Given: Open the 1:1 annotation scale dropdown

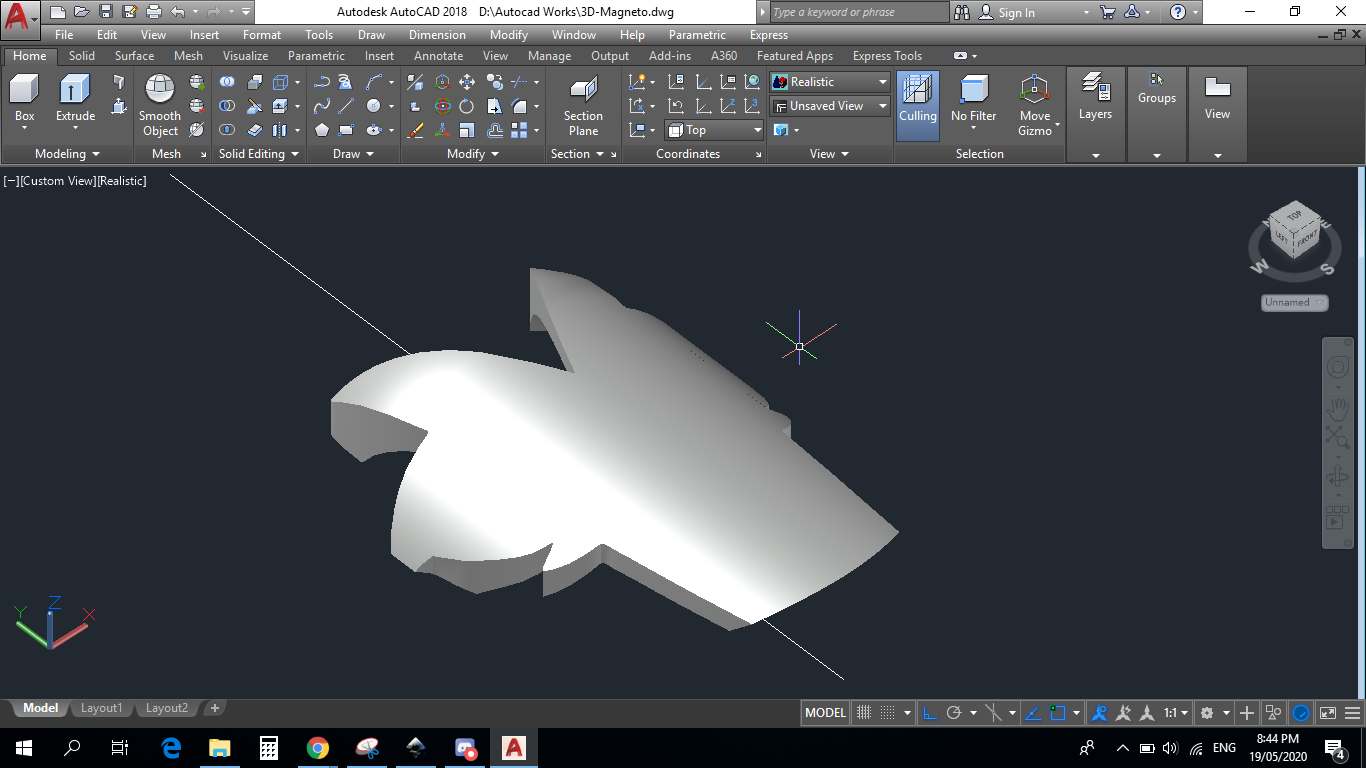Looking at the screenshot, I should tap(1175, 713).
